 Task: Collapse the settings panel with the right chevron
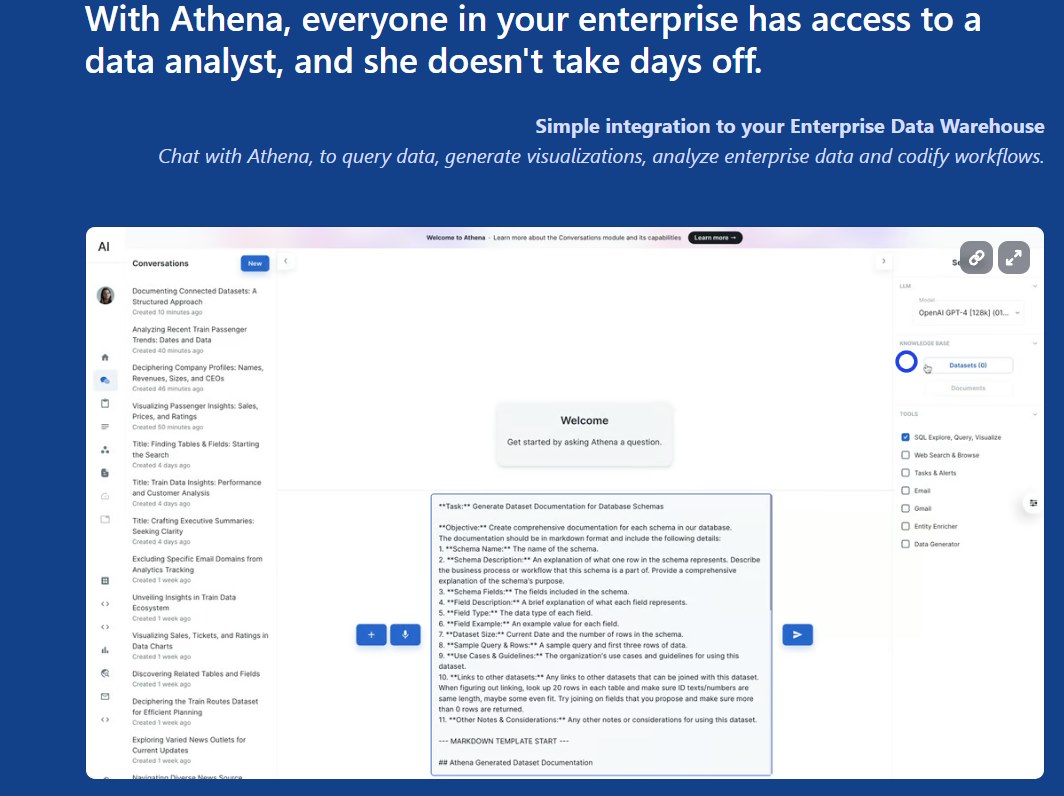tap(884, 261)
